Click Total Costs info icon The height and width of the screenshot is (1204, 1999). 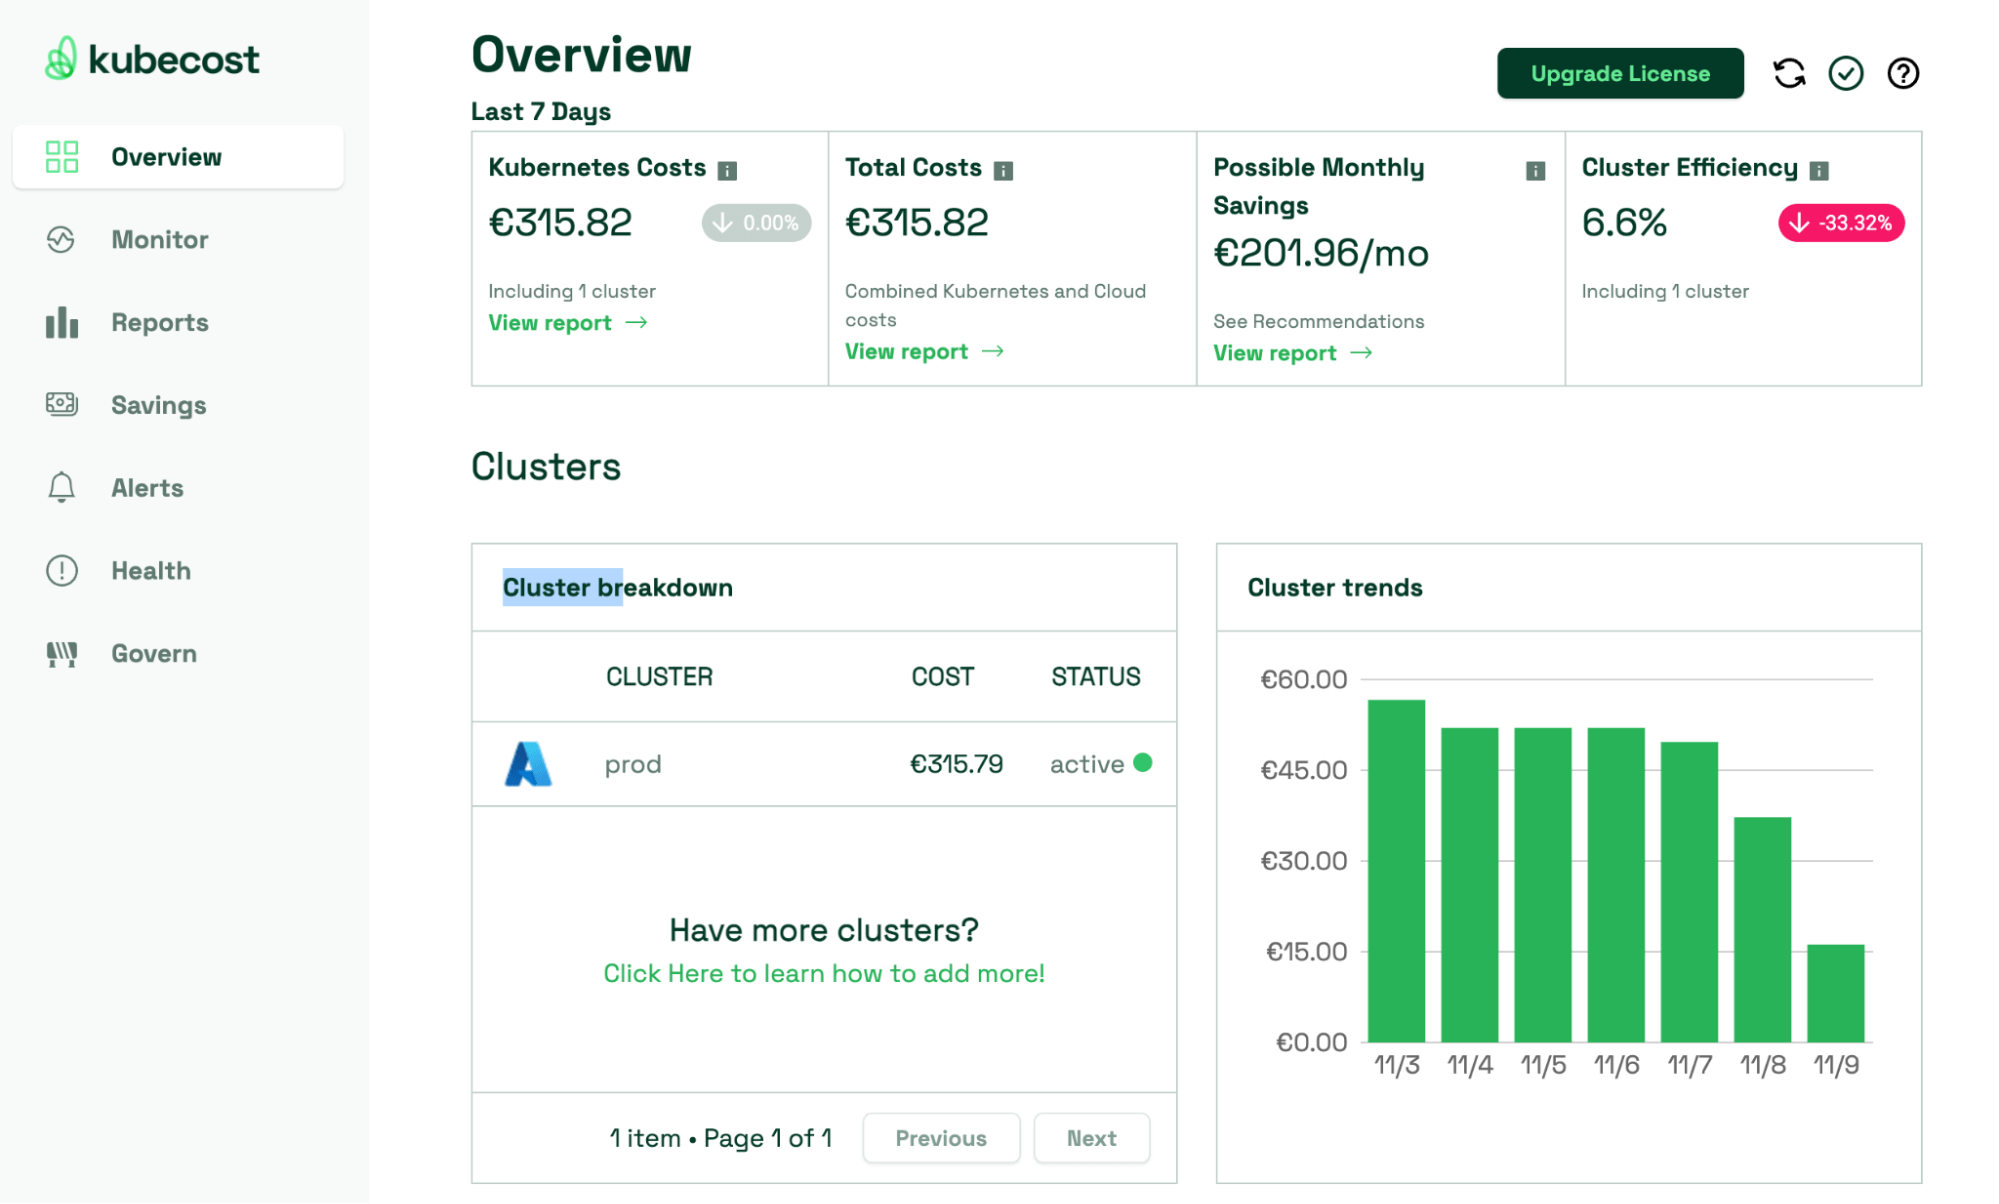pos(1004,171)
